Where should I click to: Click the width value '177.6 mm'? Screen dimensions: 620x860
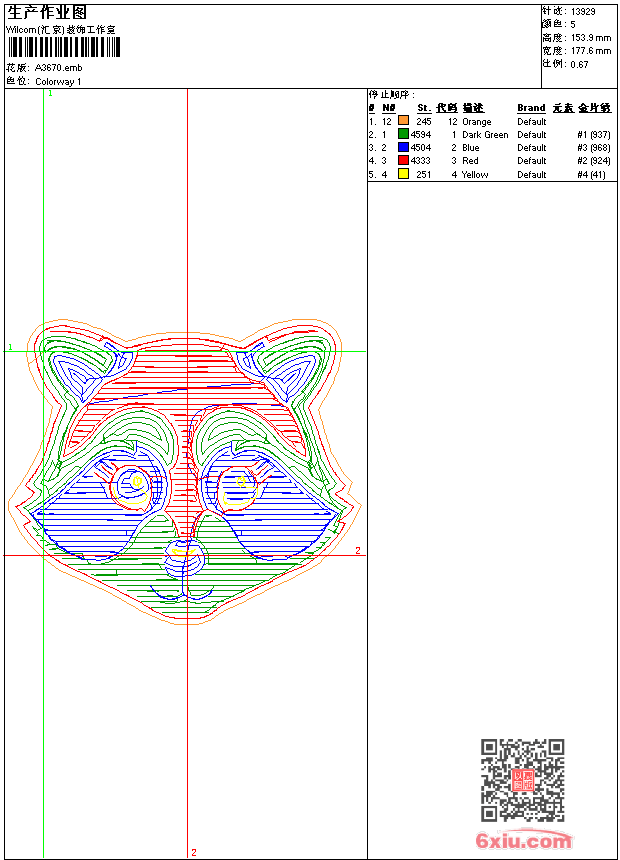(x=591, y=51)
